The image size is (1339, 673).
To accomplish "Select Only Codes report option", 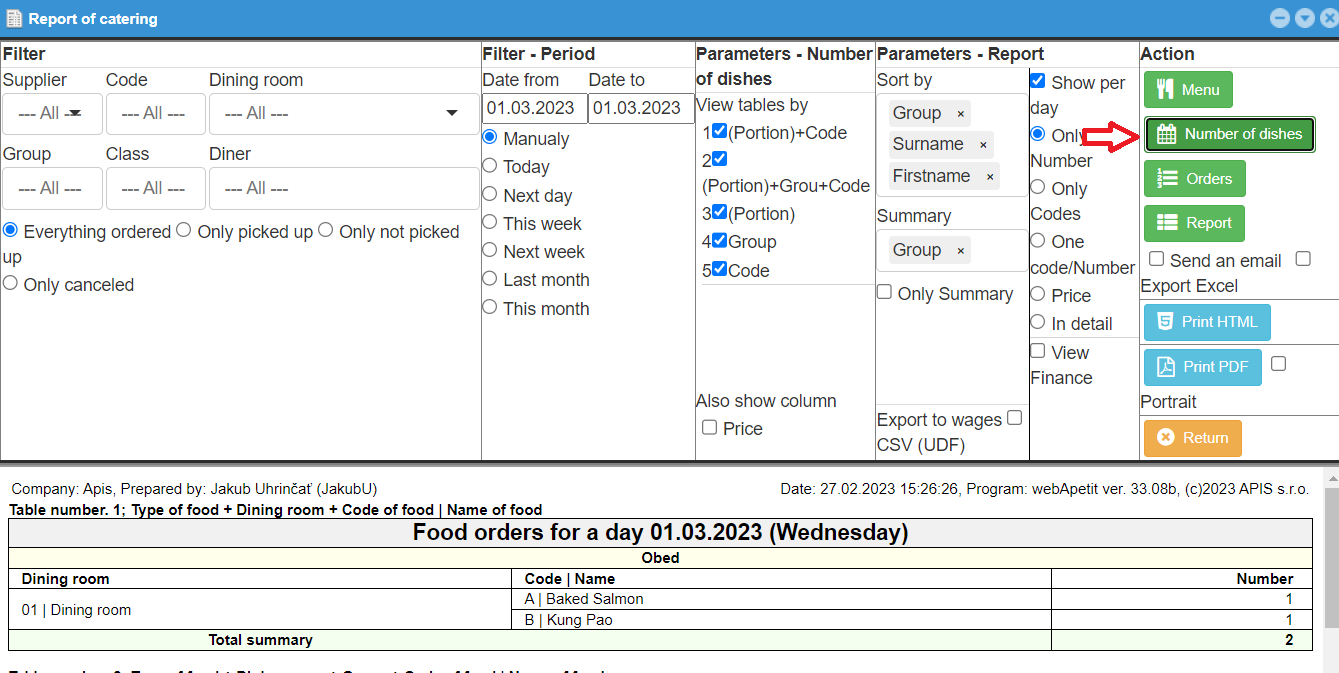I will tap(1038, 187).
